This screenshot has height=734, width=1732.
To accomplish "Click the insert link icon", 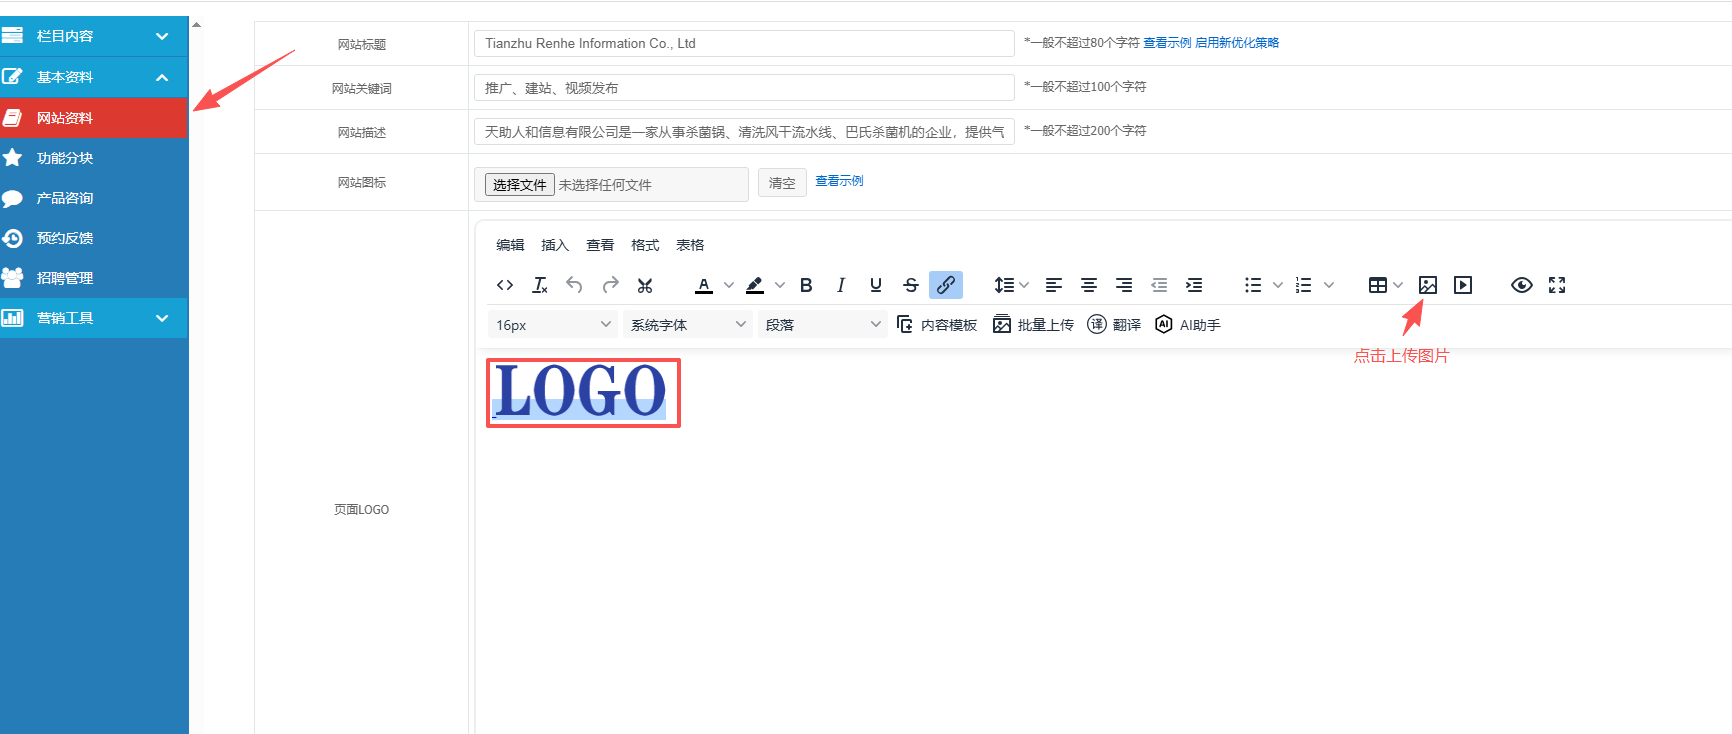I will (945, 285).
